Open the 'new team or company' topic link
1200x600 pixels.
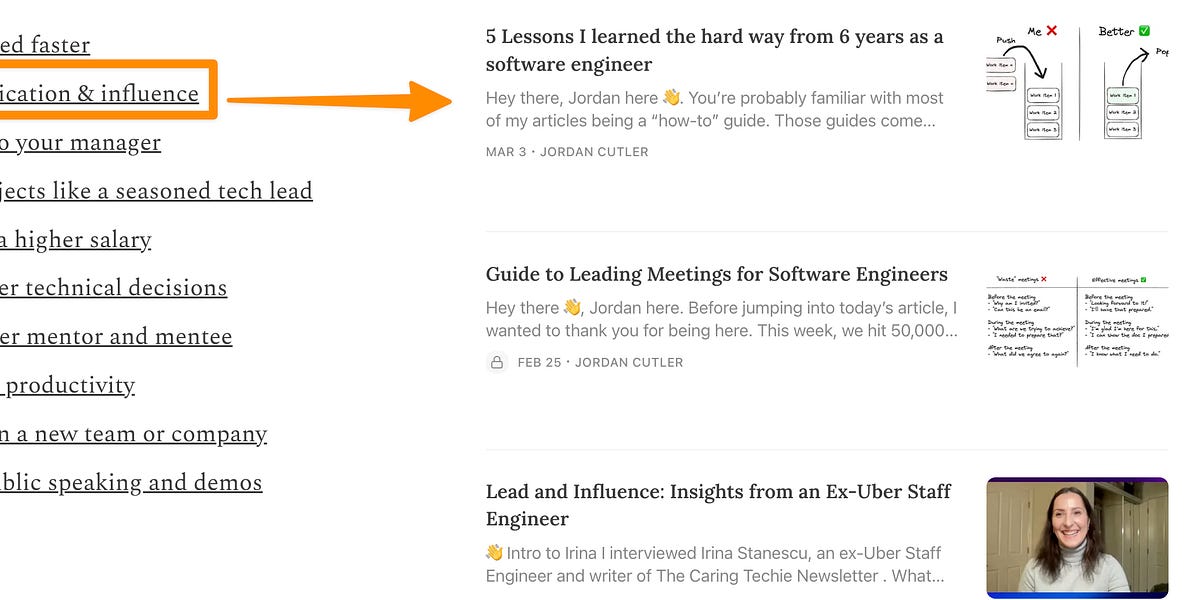coord(133,433)
